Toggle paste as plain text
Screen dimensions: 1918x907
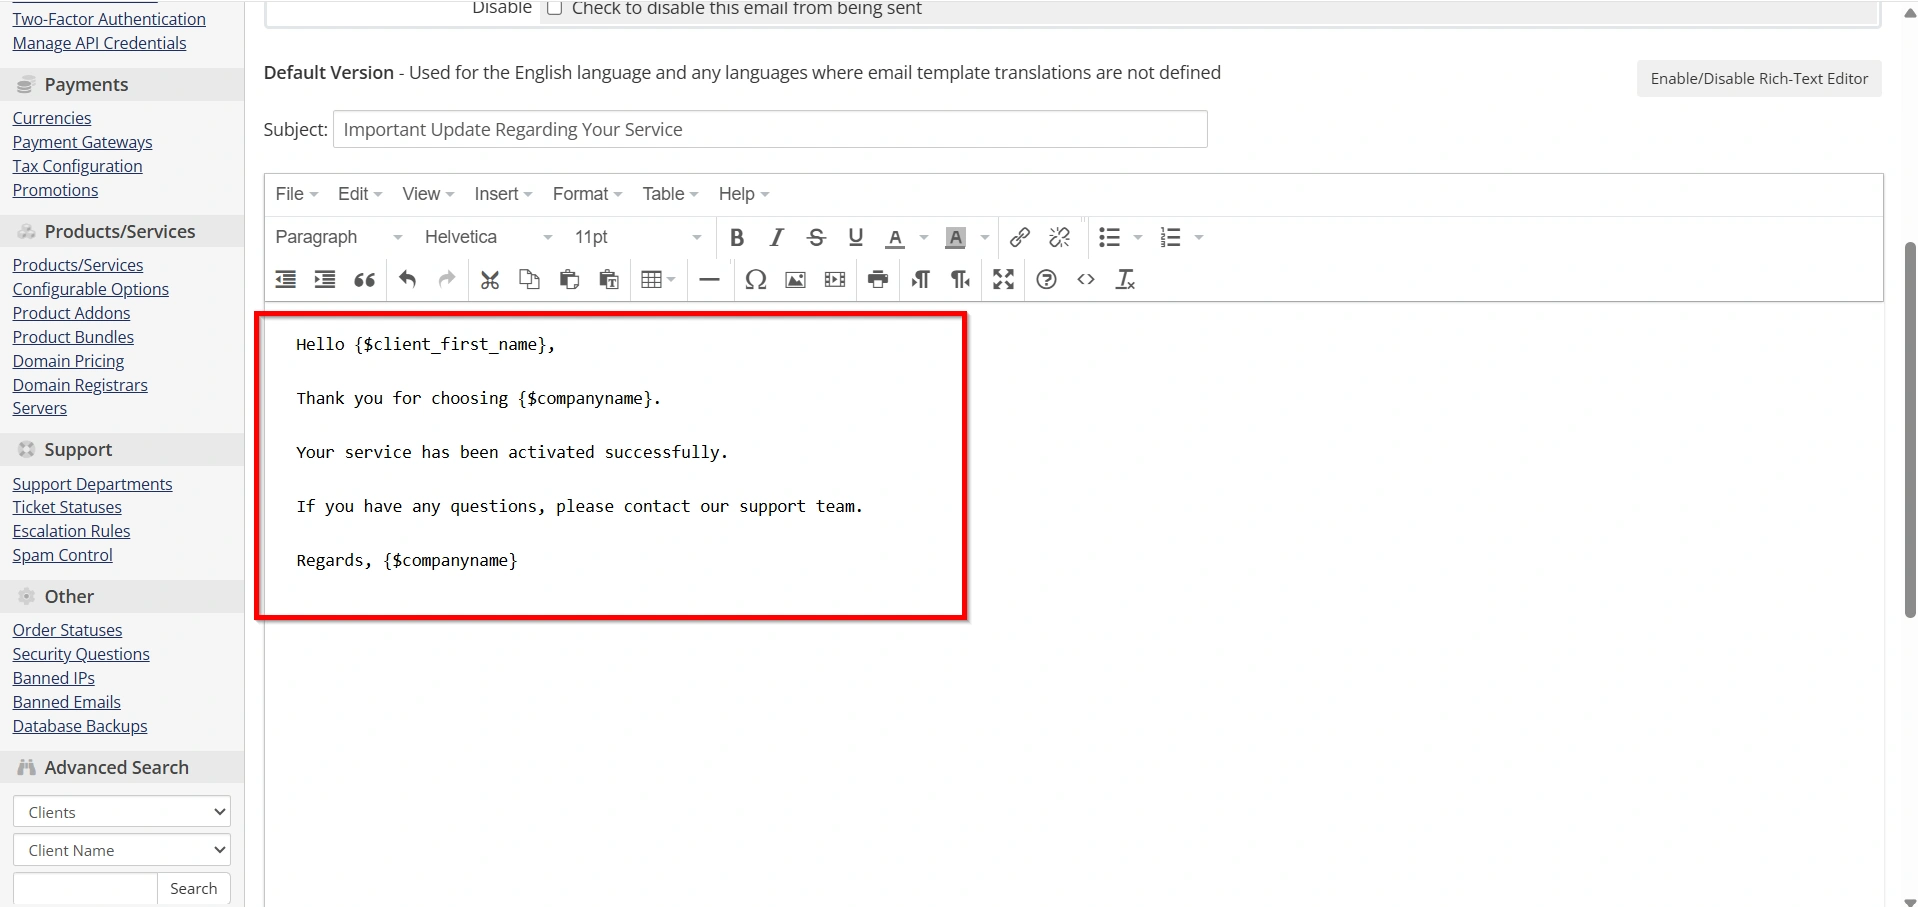click(609, 280)
